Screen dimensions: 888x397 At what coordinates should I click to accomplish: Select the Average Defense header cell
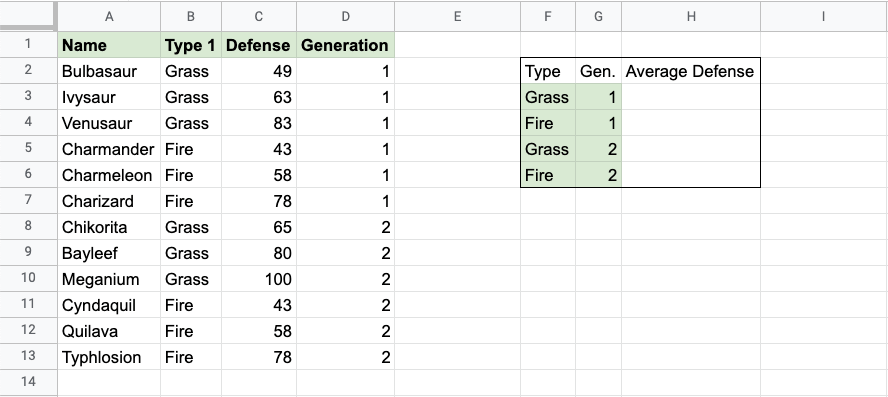(x=691, y=71)
